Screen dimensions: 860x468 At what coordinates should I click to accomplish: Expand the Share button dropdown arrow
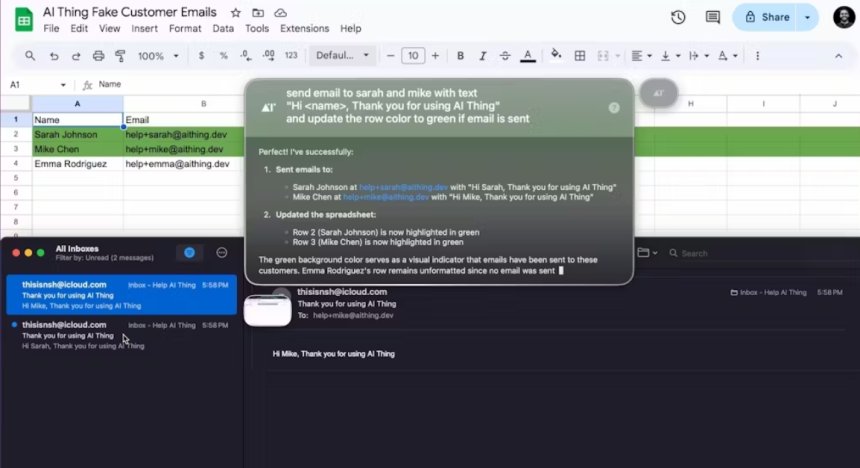(807, 17)
